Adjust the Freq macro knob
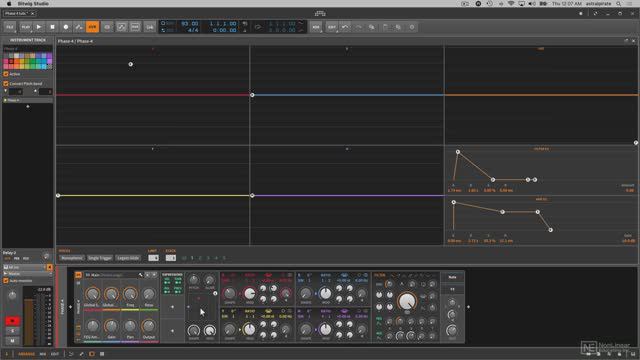 [130, 293]
